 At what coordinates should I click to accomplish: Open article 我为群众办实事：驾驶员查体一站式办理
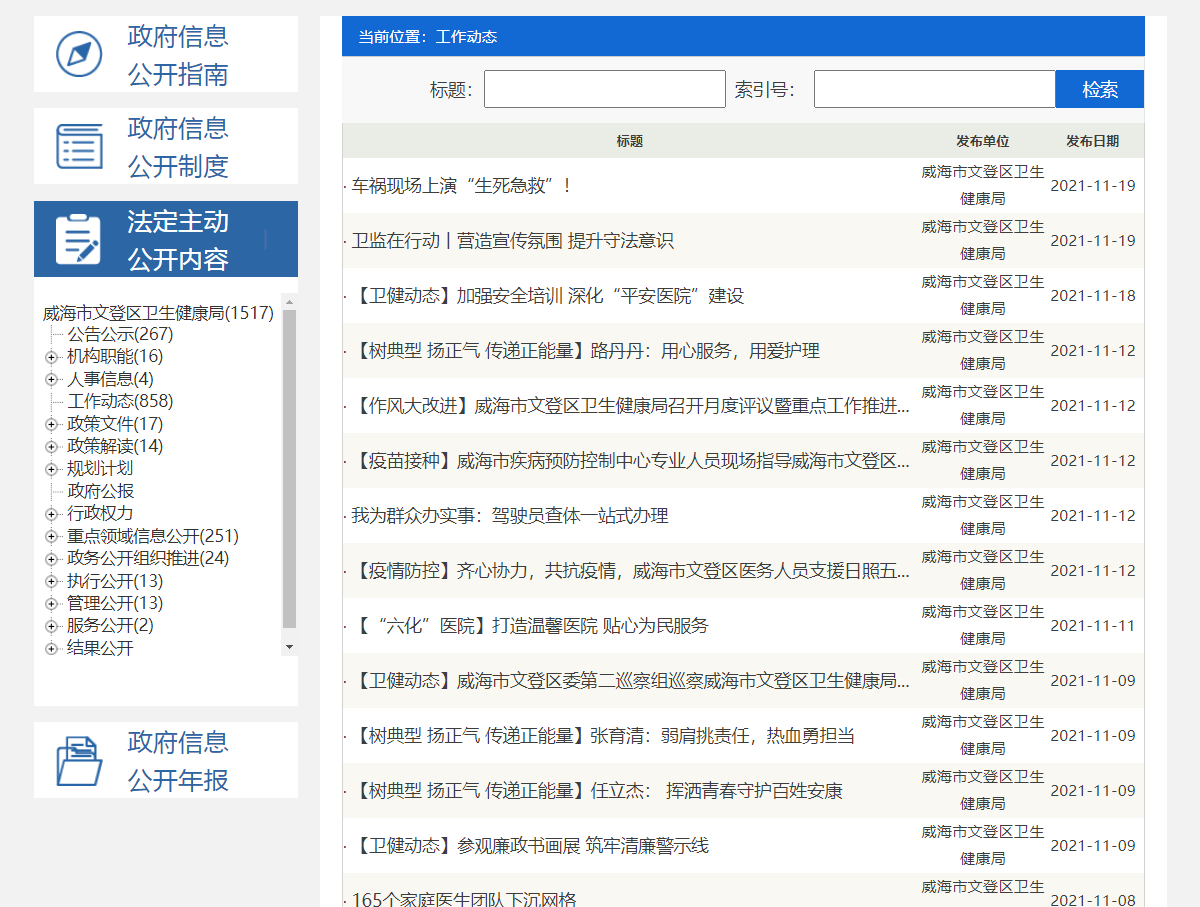tap(510, 516)
